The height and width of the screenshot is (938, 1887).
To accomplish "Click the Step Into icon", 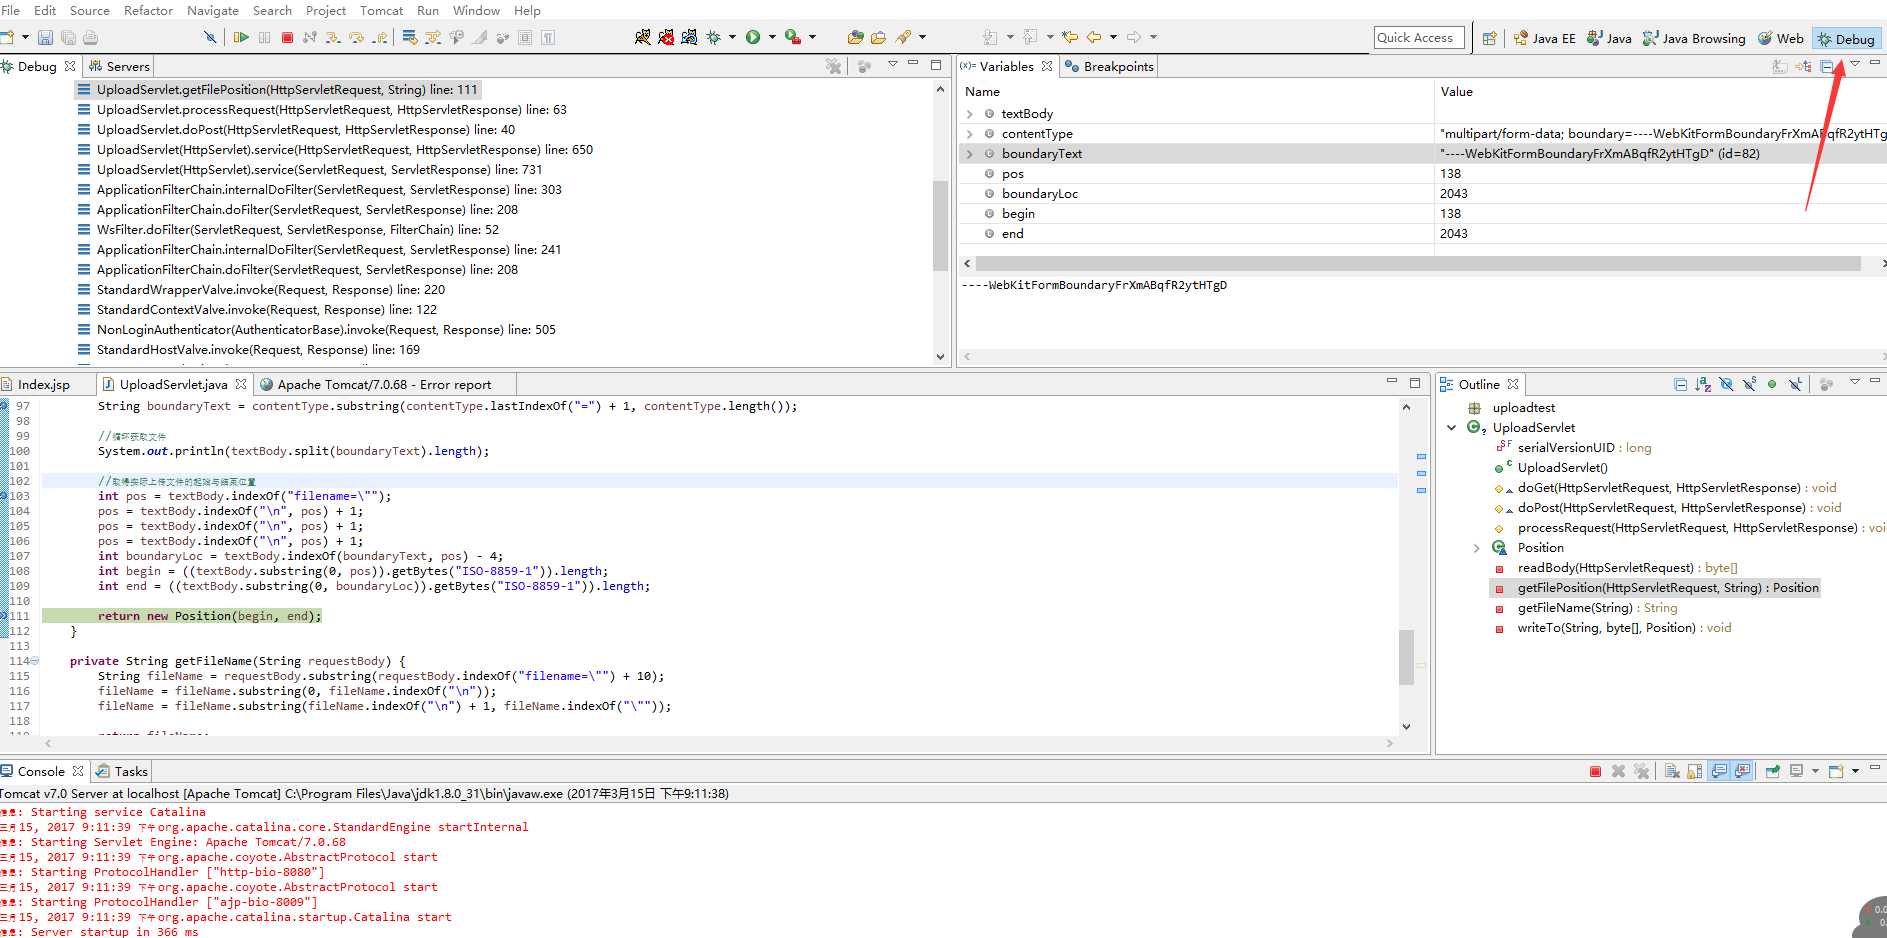I will click(x=333, y=37).
